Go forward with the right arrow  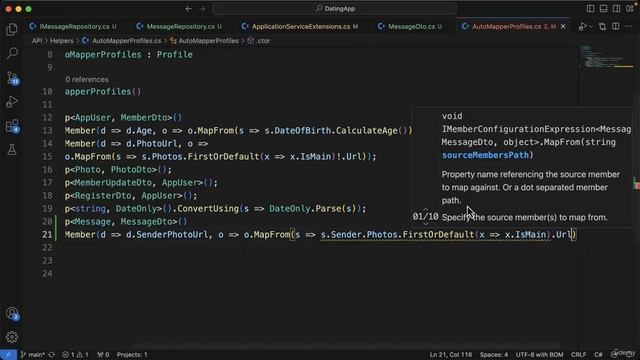coord(202,9)
